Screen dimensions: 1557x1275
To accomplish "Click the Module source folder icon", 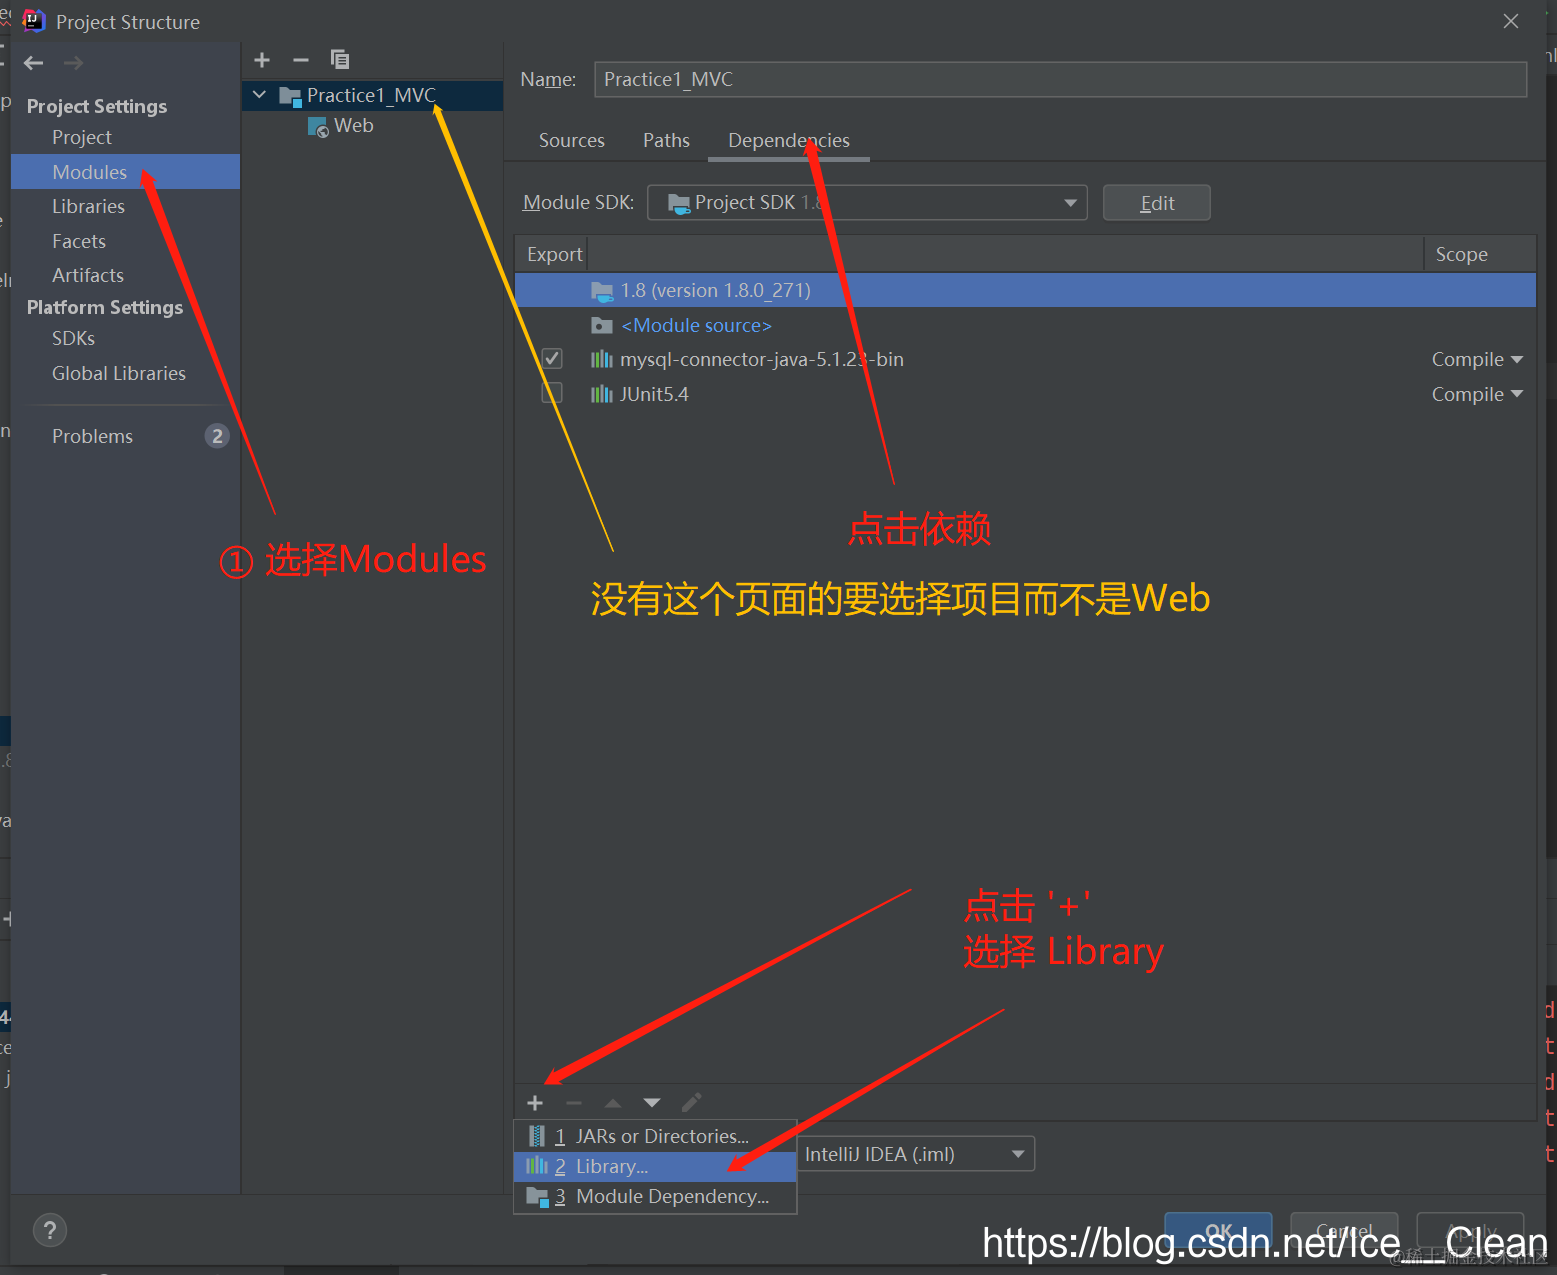I will [601, 325].
